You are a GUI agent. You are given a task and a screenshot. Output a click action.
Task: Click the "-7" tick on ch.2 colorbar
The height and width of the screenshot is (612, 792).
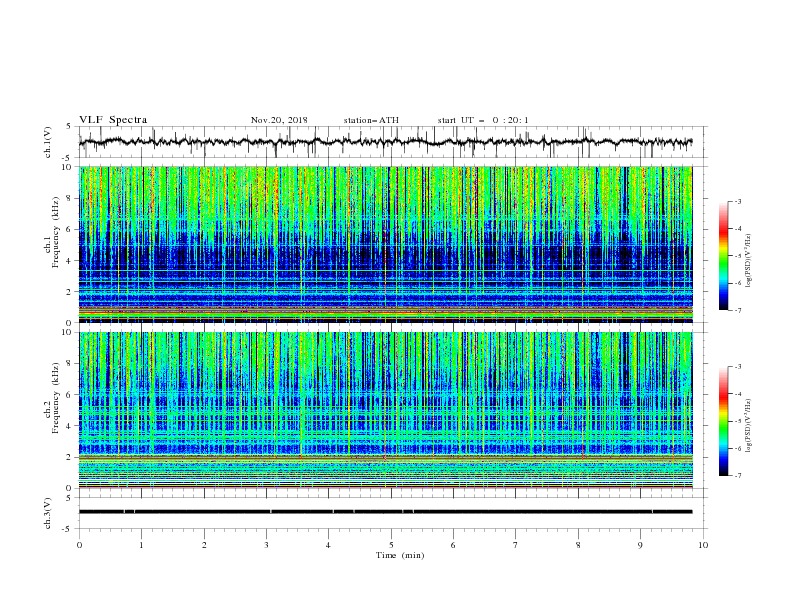point(737,476)
